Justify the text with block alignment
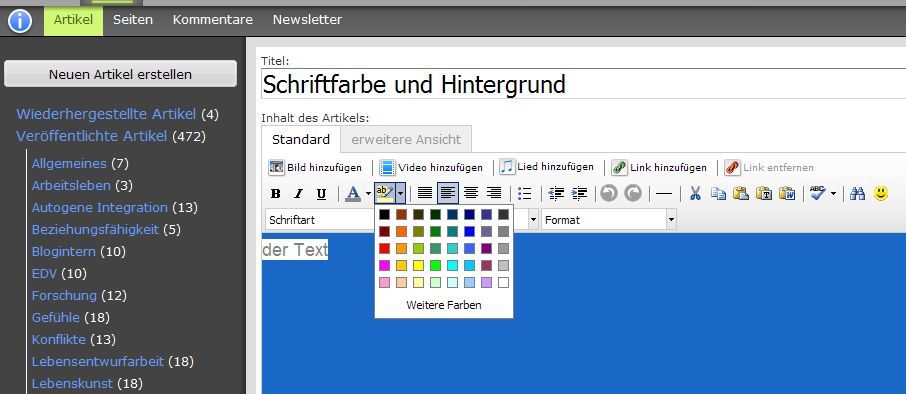This screenshot has width=906, height=394. click(x=425, y=193)
